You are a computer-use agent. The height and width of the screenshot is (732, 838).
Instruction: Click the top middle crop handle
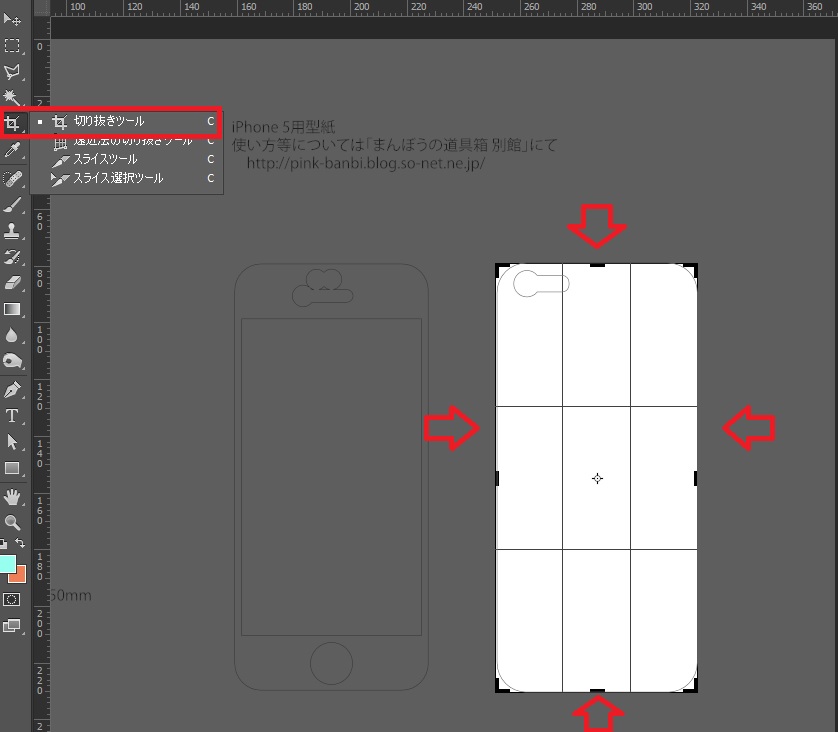tap(597, 264)
